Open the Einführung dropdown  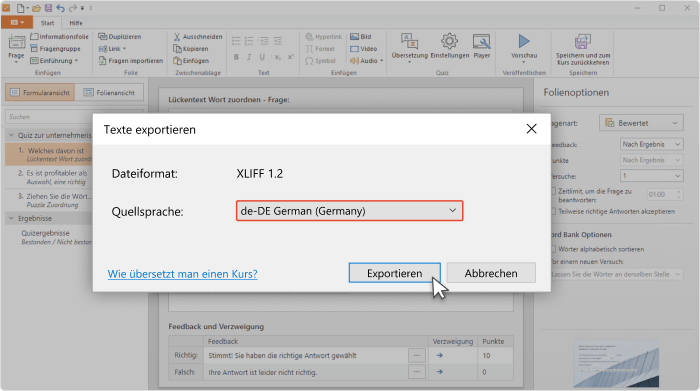pyautogui.click(x=54, y=61)
